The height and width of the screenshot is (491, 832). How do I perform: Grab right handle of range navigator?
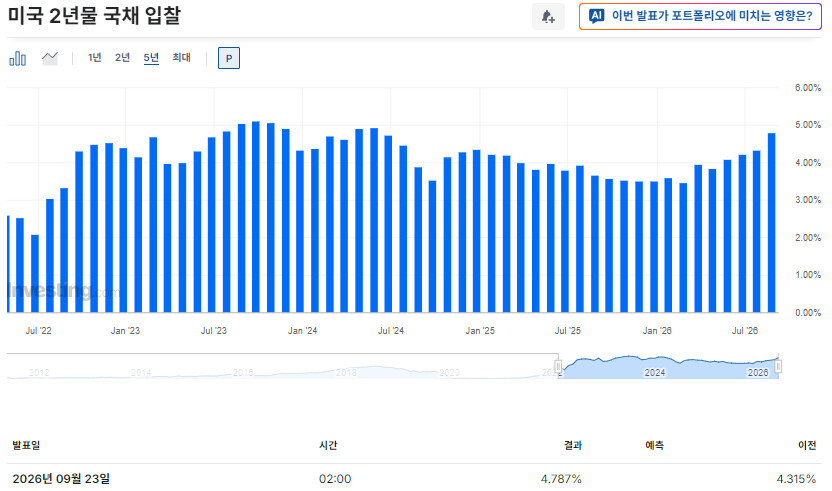[778, 366]
